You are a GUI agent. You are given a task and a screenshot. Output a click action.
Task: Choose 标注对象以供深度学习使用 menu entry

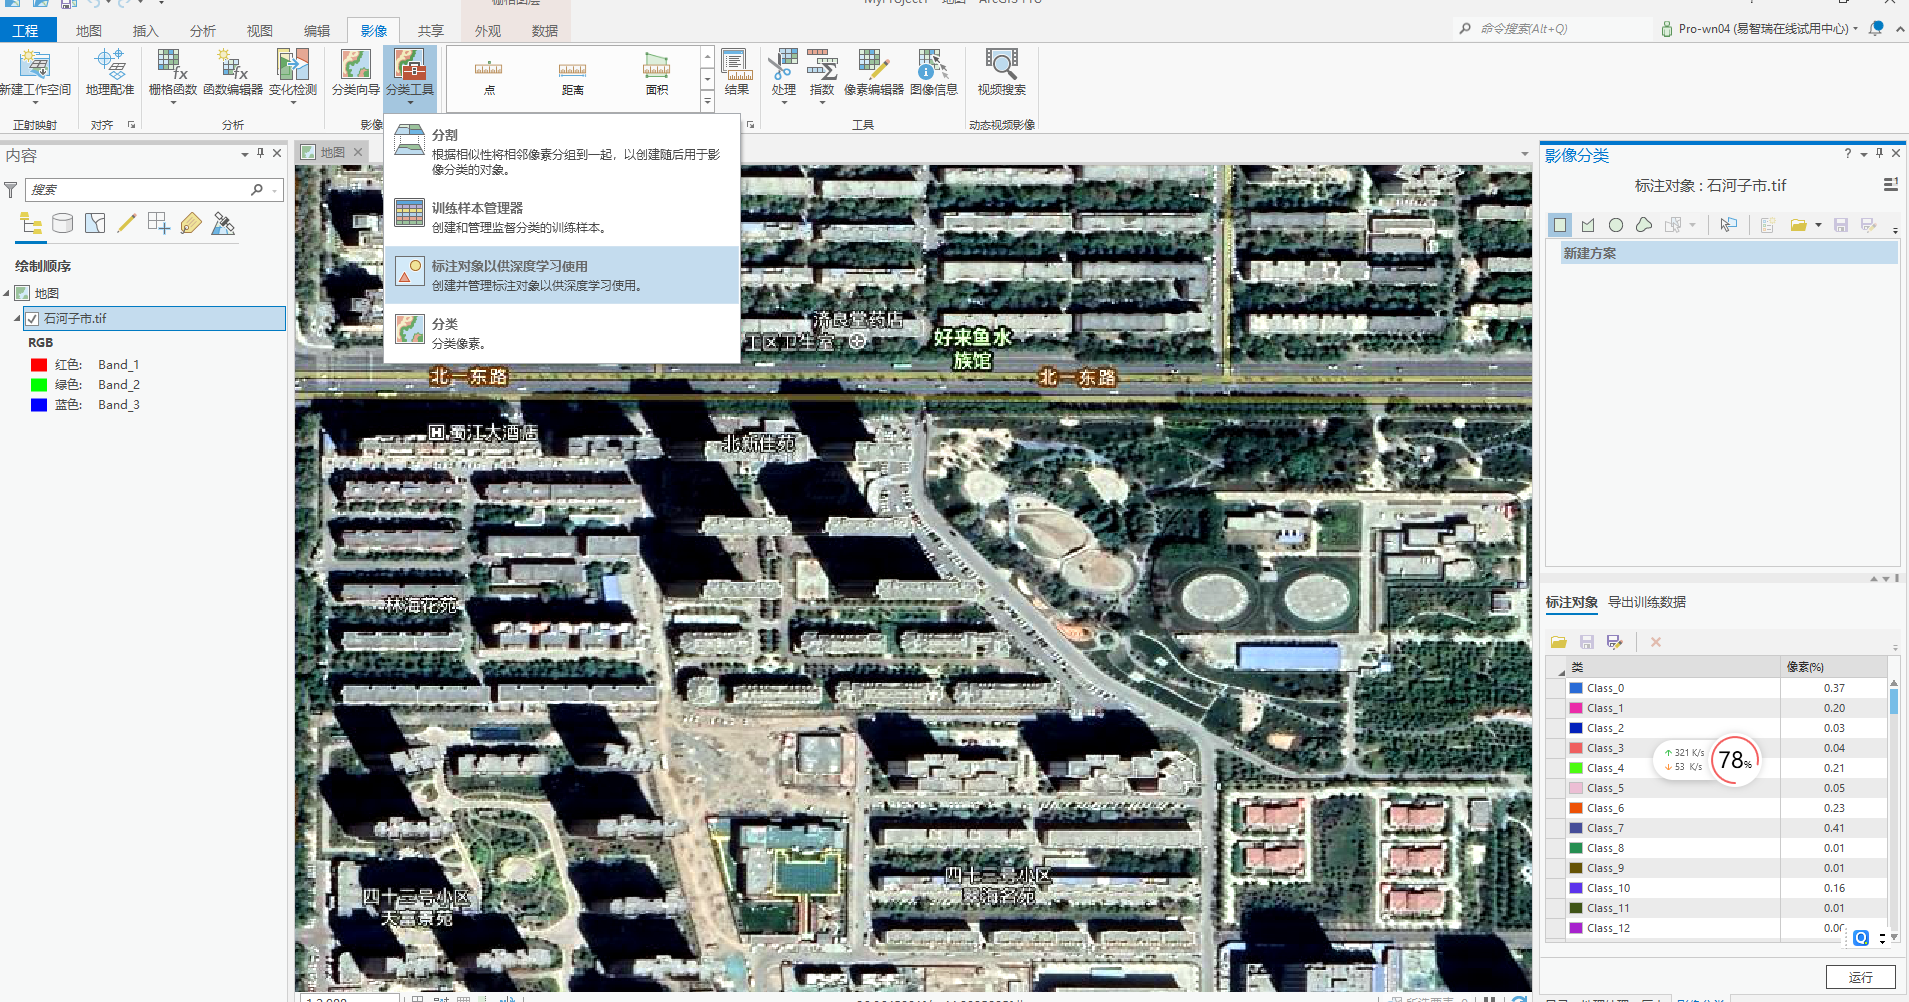pos(562,275)
